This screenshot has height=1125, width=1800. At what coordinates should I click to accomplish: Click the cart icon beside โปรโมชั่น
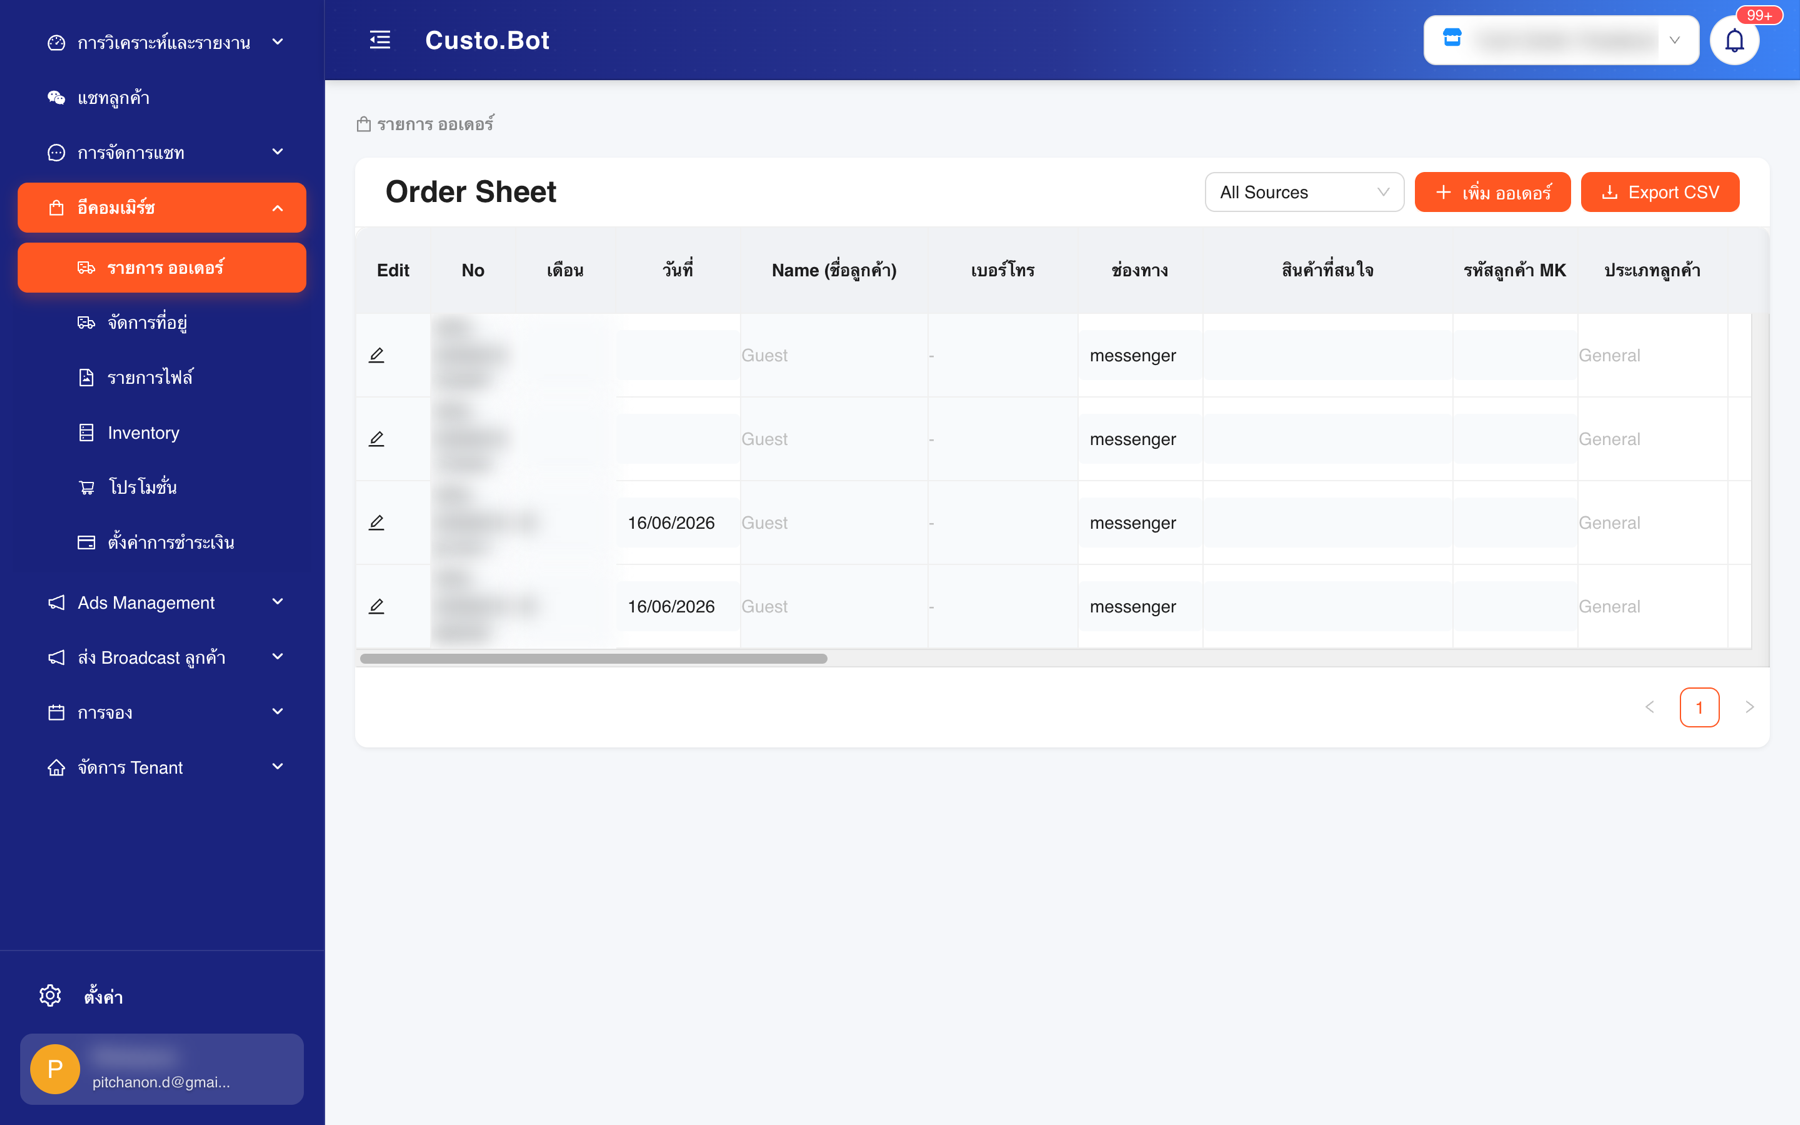[x=86, y=488]
